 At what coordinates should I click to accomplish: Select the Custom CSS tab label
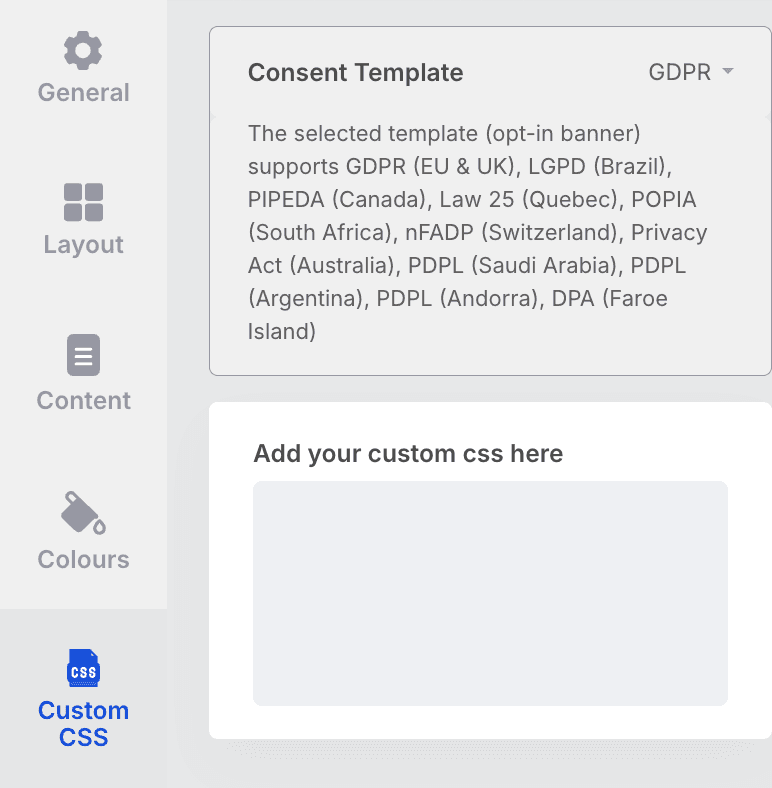83,724
